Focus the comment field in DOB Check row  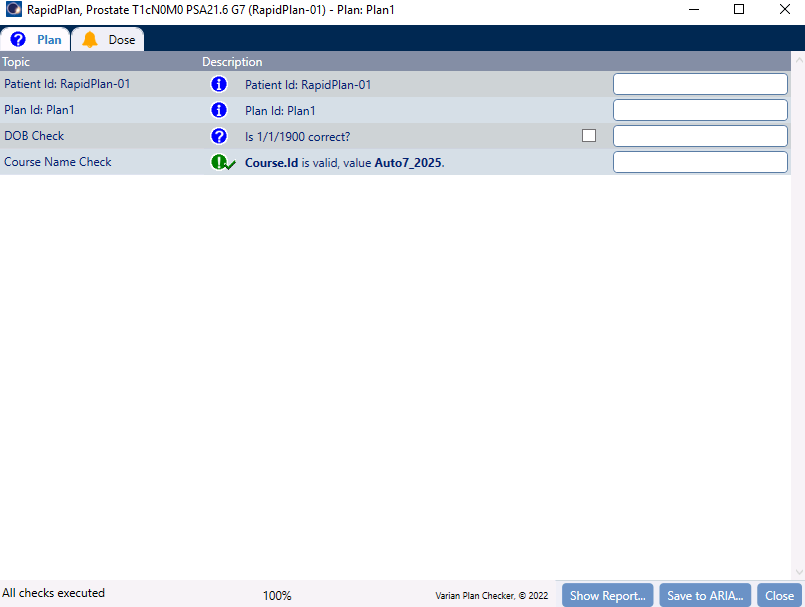[700, 136]
